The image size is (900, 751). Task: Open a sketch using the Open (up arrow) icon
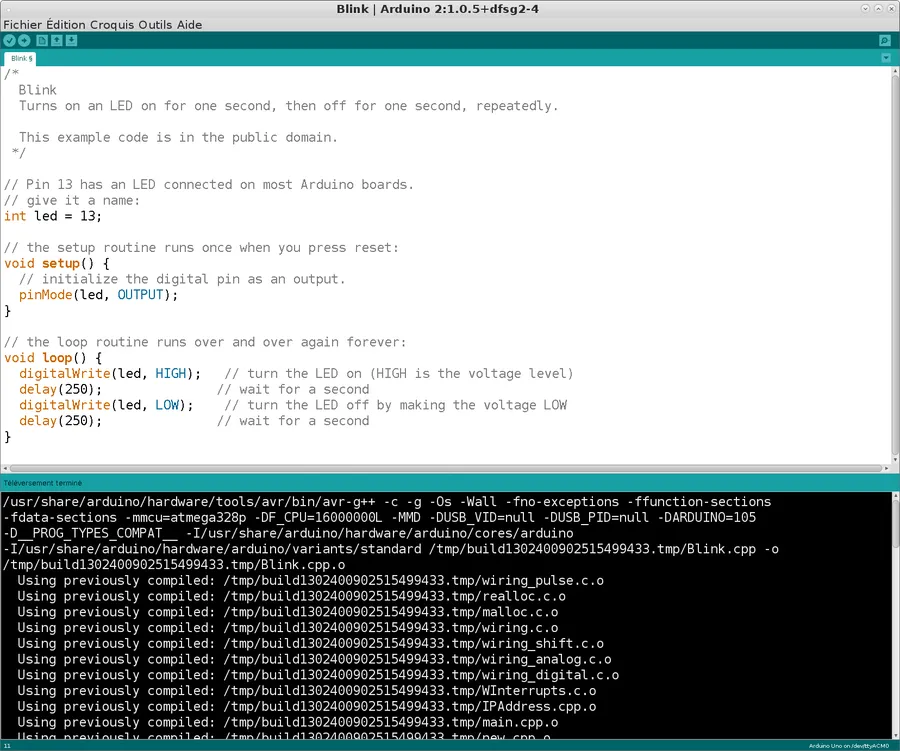56,40
